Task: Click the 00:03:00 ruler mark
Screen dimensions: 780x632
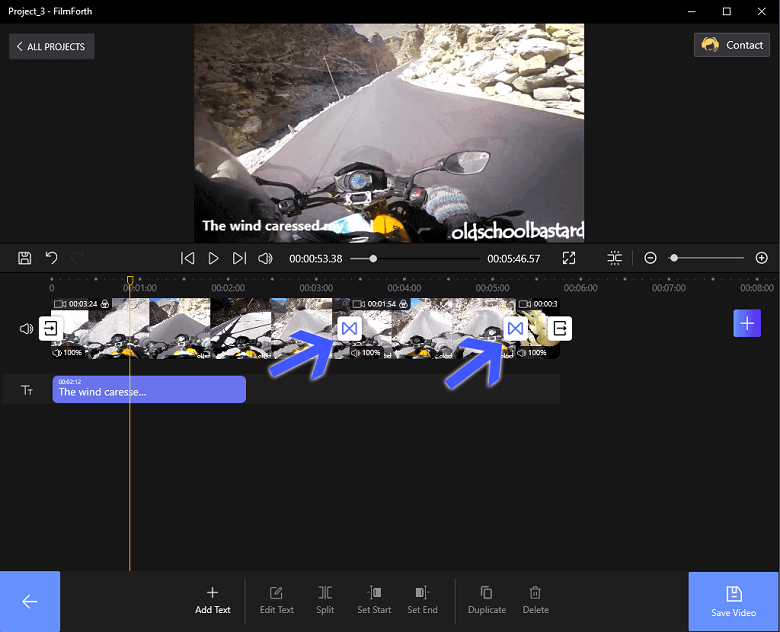Action: 316,288
